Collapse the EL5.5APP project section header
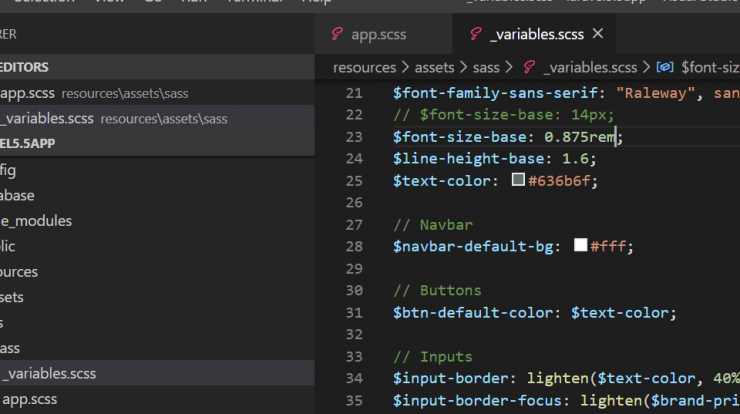 click(x=157, y=143)
